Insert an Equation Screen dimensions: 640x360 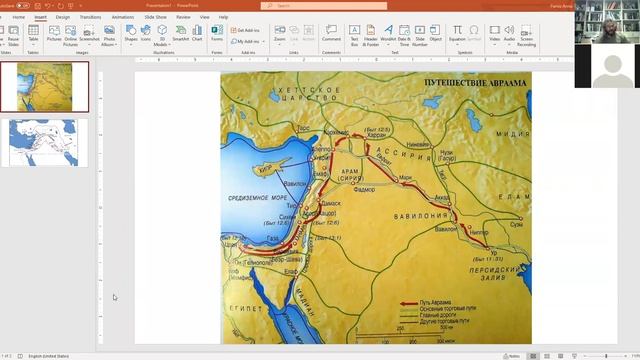(x=457, y=35)
